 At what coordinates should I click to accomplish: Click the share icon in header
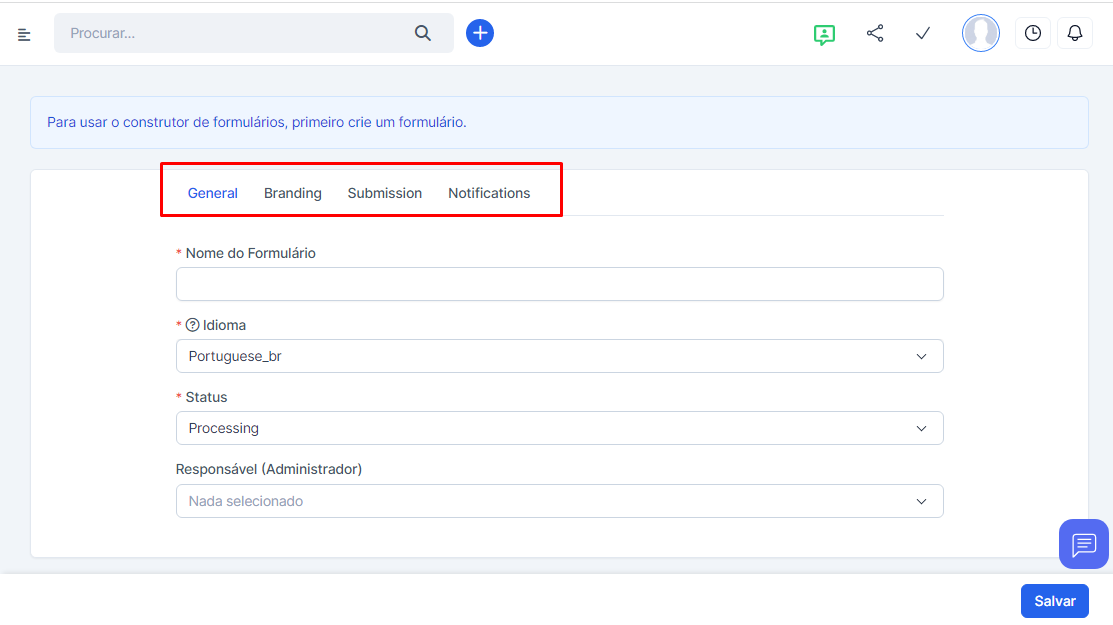pyautogui.click(x=875, y=34)
